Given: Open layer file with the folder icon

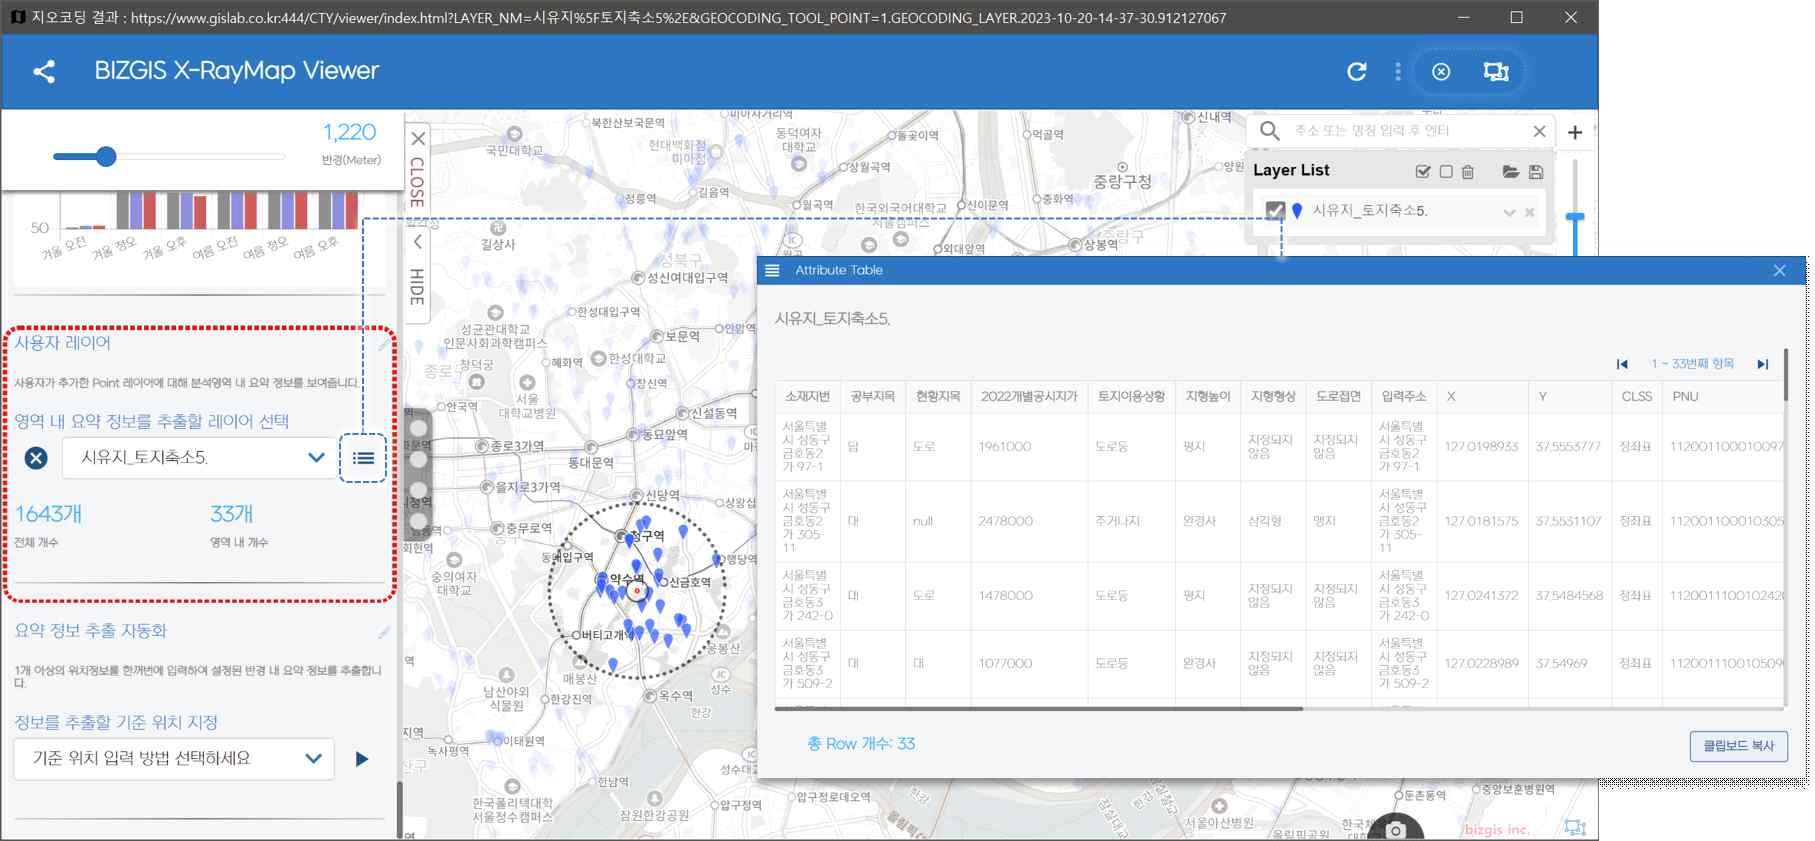Looking at the screenshot, I should 1511,172.
